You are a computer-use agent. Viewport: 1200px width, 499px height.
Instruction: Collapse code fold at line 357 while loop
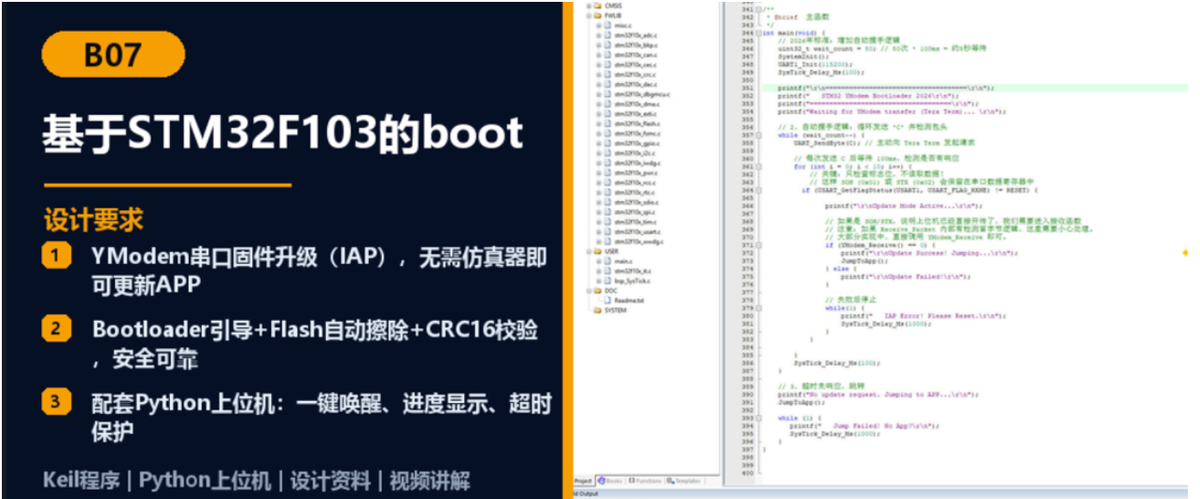(x=758, y=133)
